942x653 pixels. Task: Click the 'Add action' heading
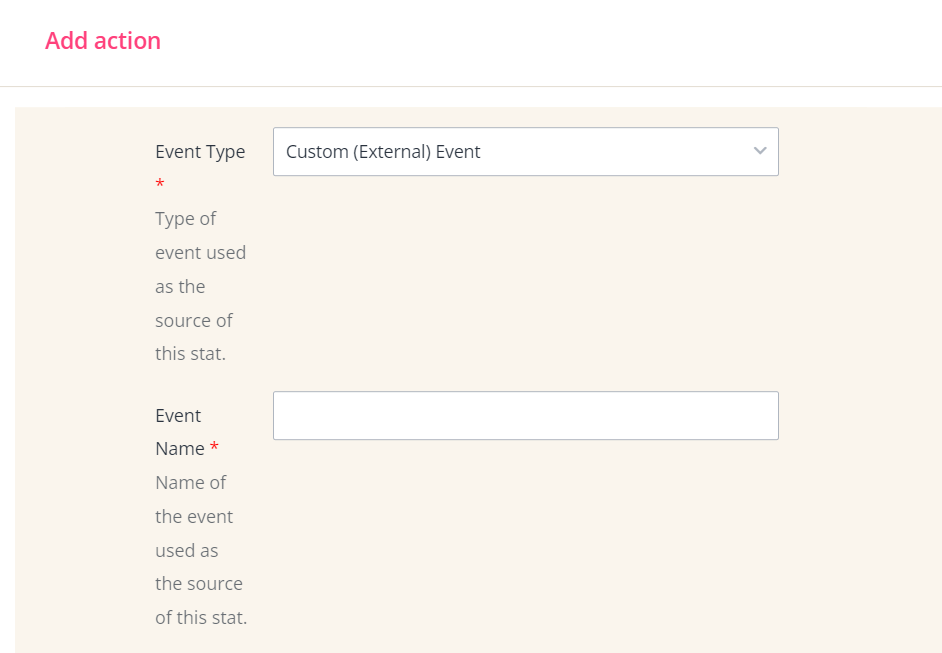(x=103, y=41)
